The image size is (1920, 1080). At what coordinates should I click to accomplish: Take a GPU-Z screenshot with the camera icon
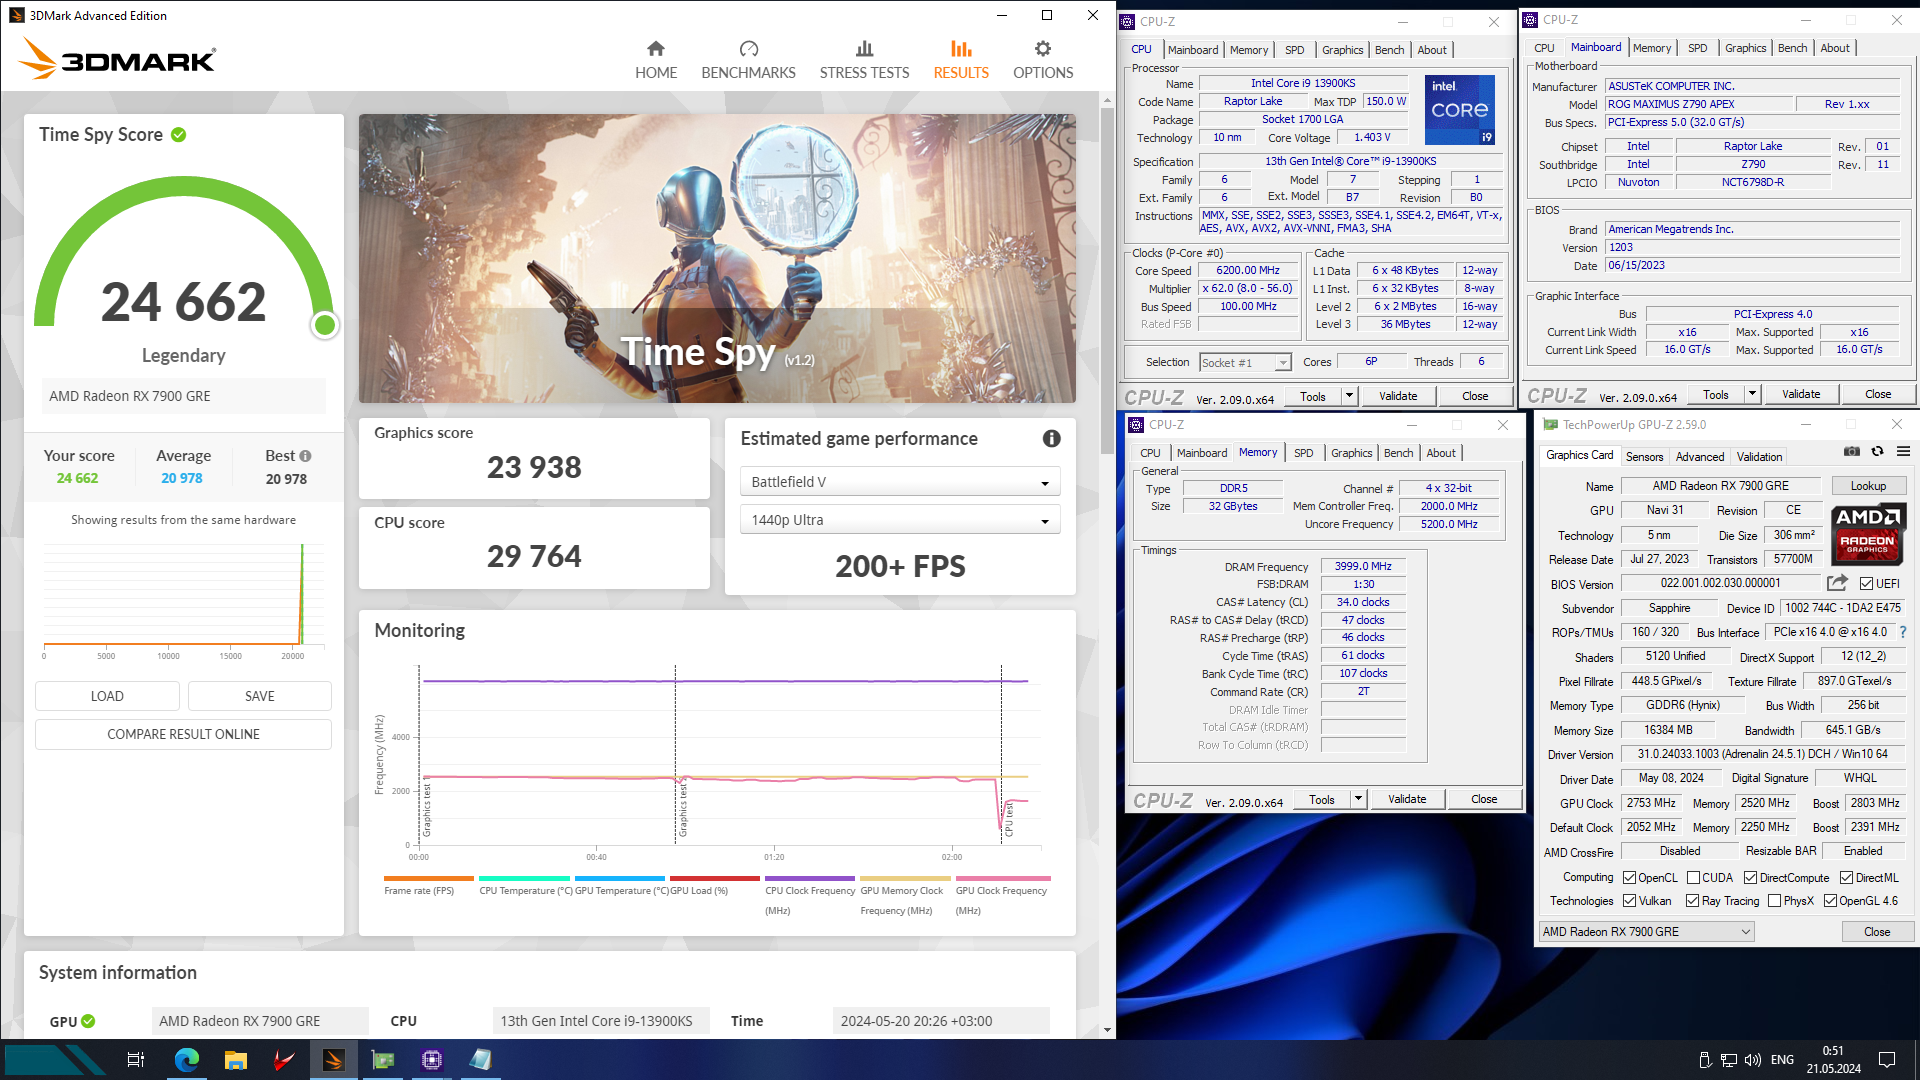click(x=1852, y=452)
